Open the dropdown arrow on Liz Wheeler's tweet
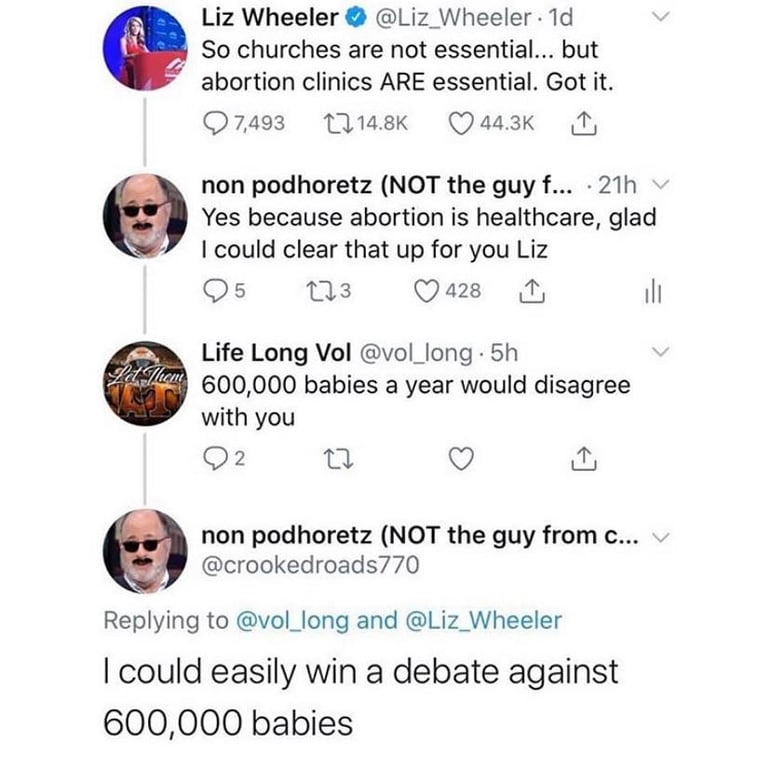The height and width of the screenshot is (768, 771). click(658, 18)
